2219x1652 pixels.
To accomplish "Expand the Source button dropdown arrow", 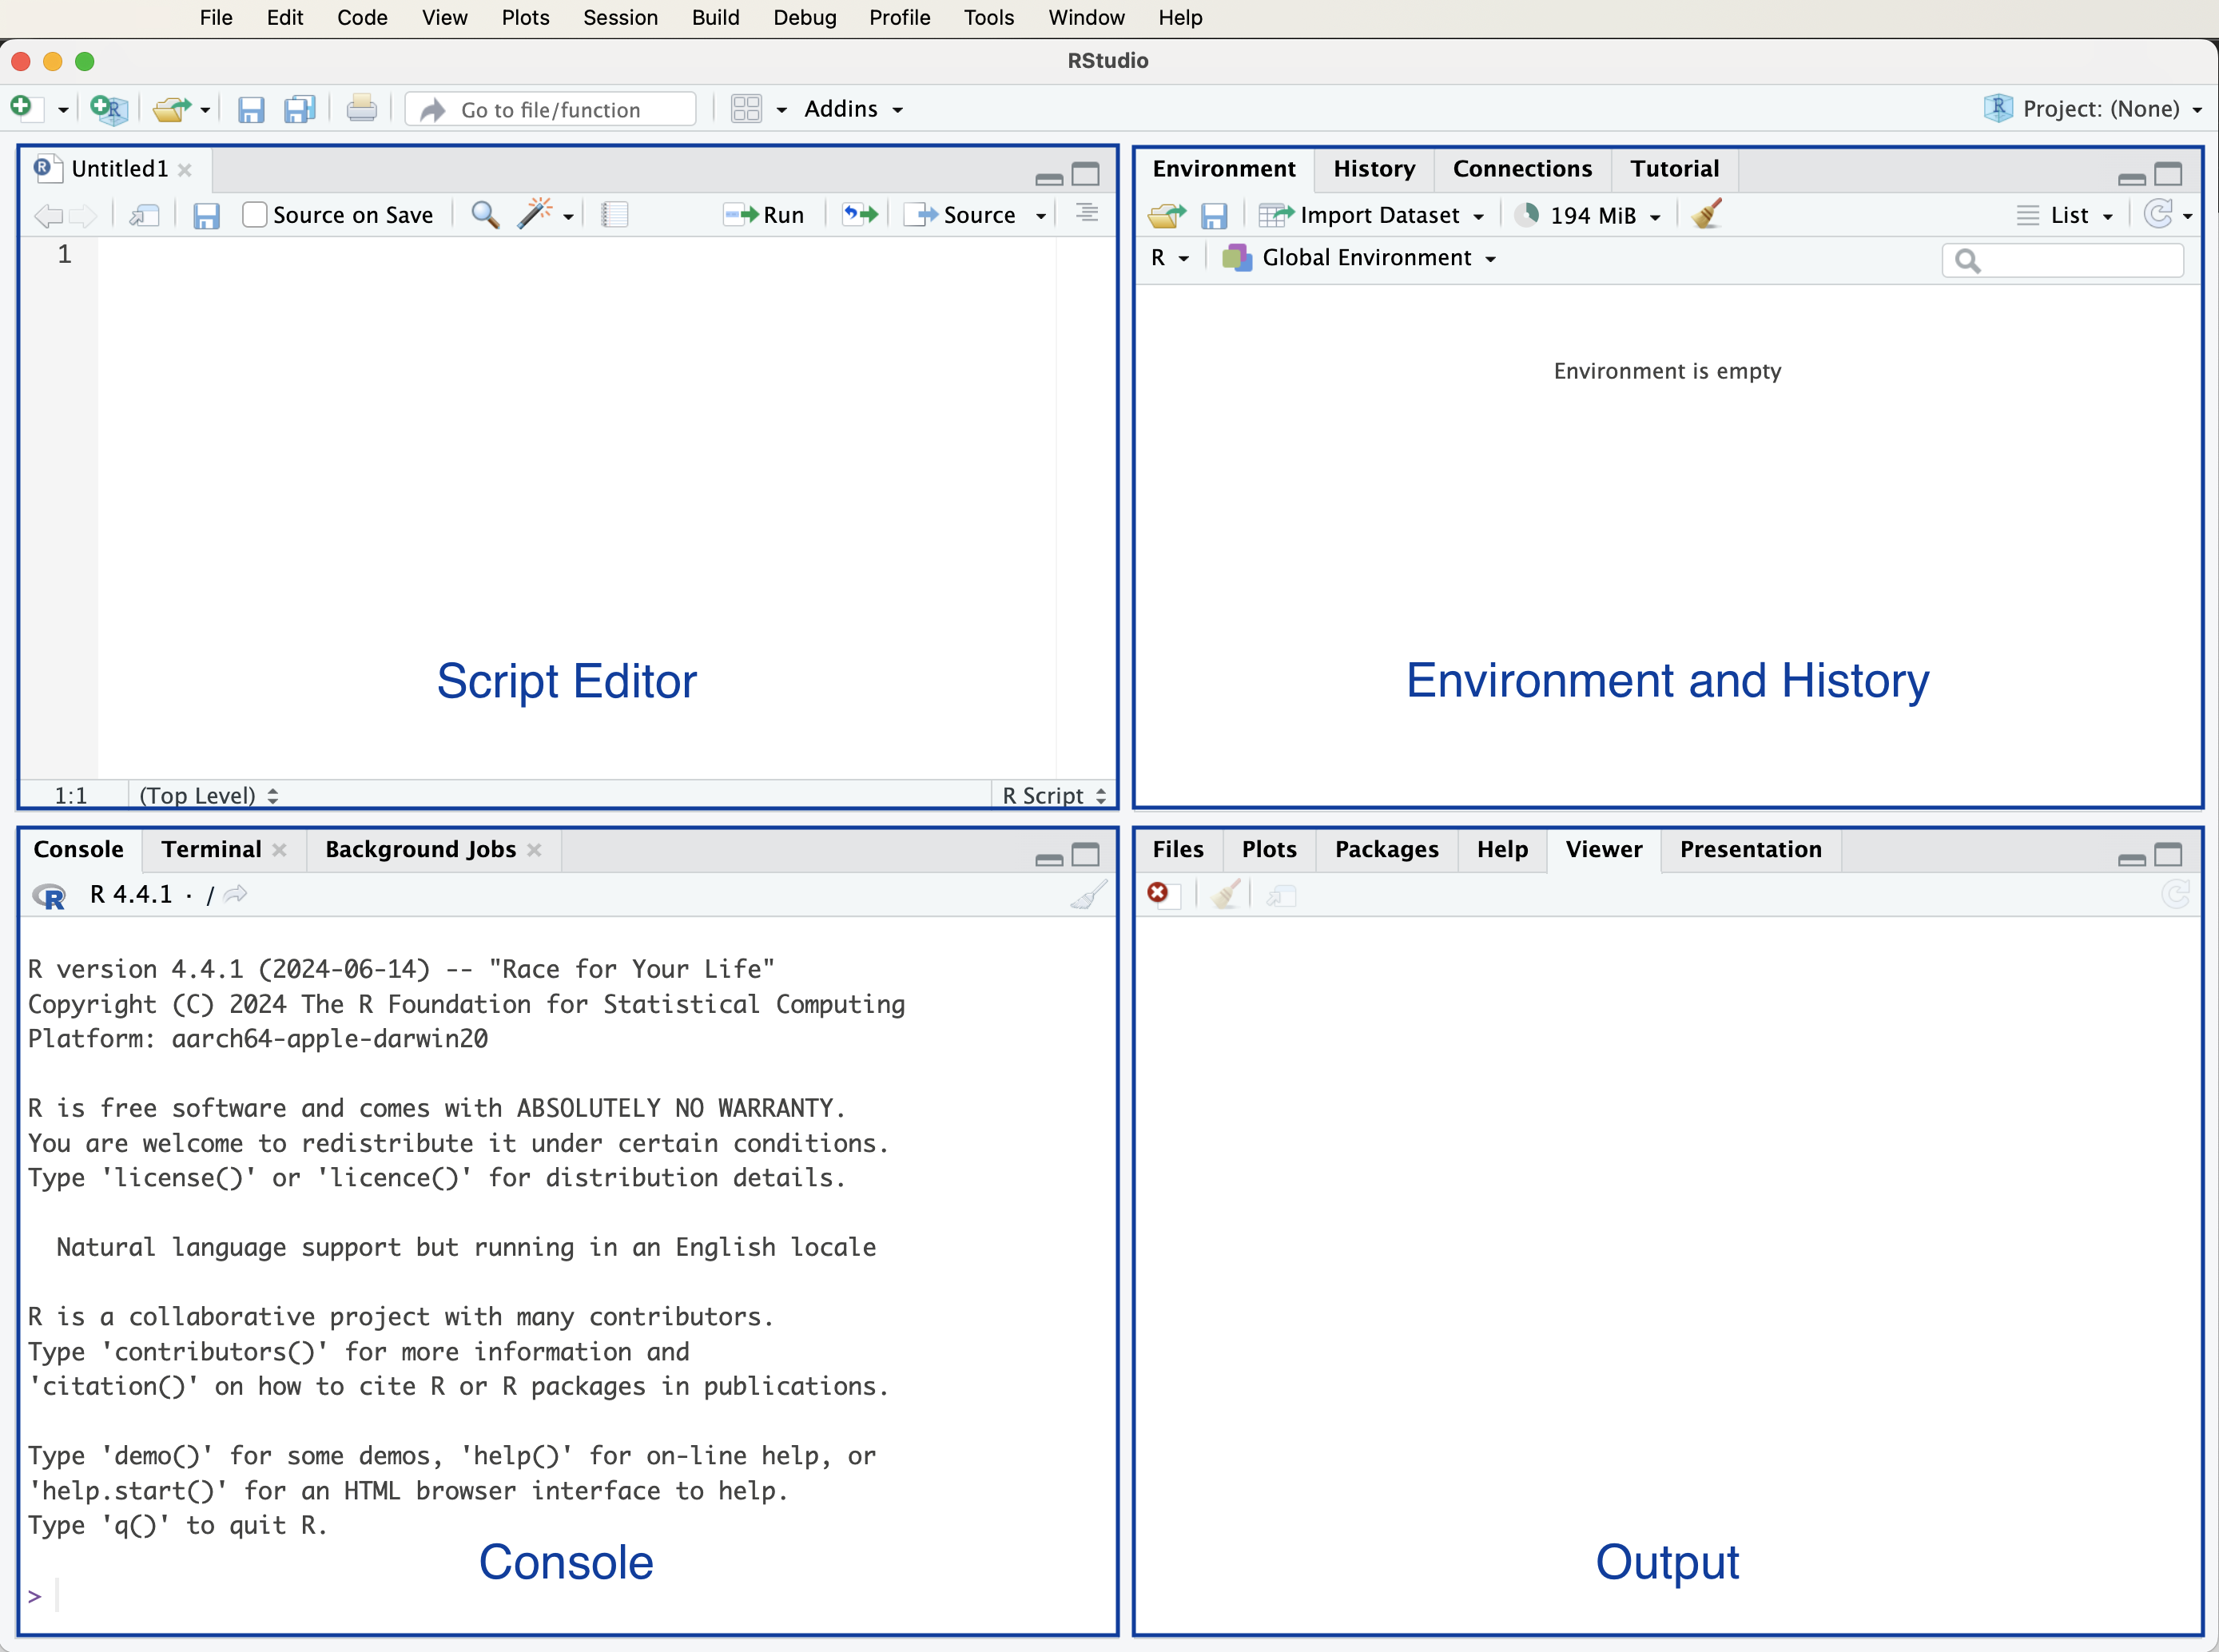I will pyautogui.click(x=1041, y=216).
